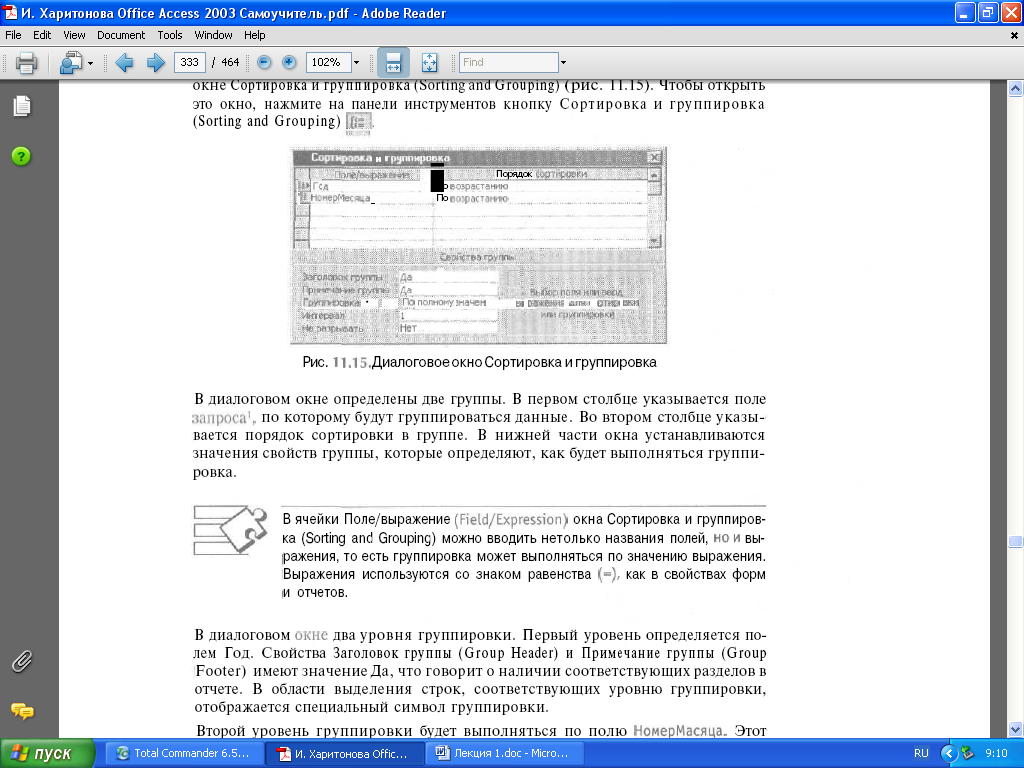The width and height of the screenshot is (1024, 768).
Task: Click the zoom percentage field 102%
Action: (x=328, y=62)
